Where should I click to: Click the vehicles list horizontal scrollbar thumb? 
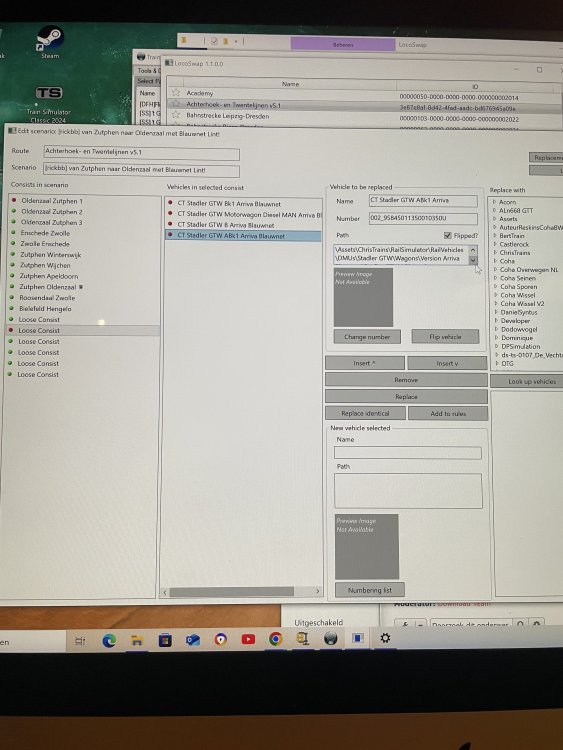click(232, 592)
